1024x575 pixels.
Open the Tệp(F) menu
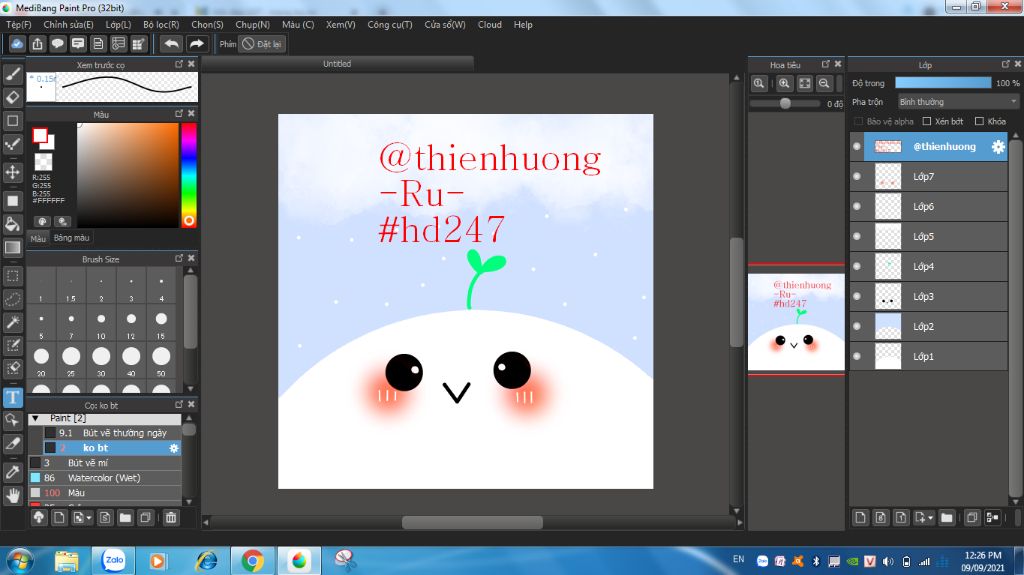point(18,25)
